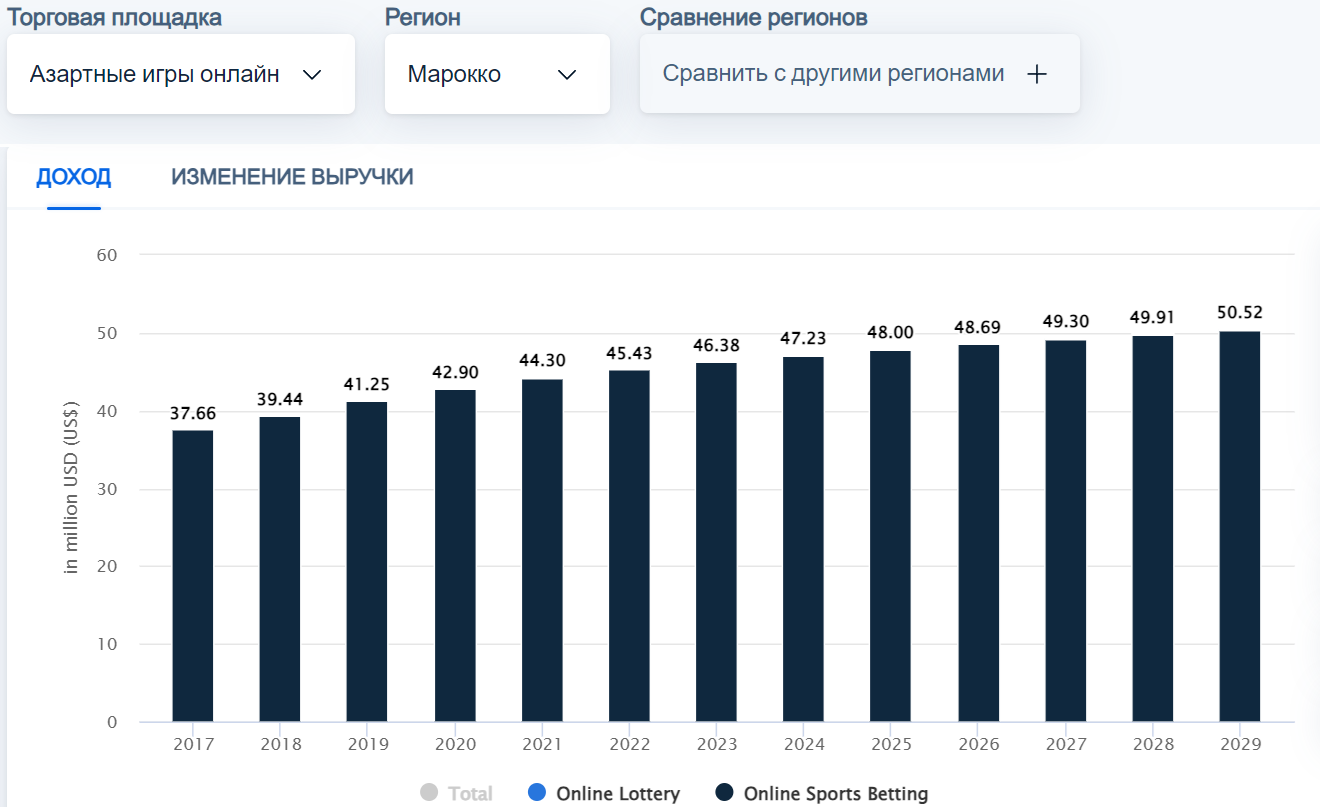Select the 2026 bar in the chart

click(978, 533)
